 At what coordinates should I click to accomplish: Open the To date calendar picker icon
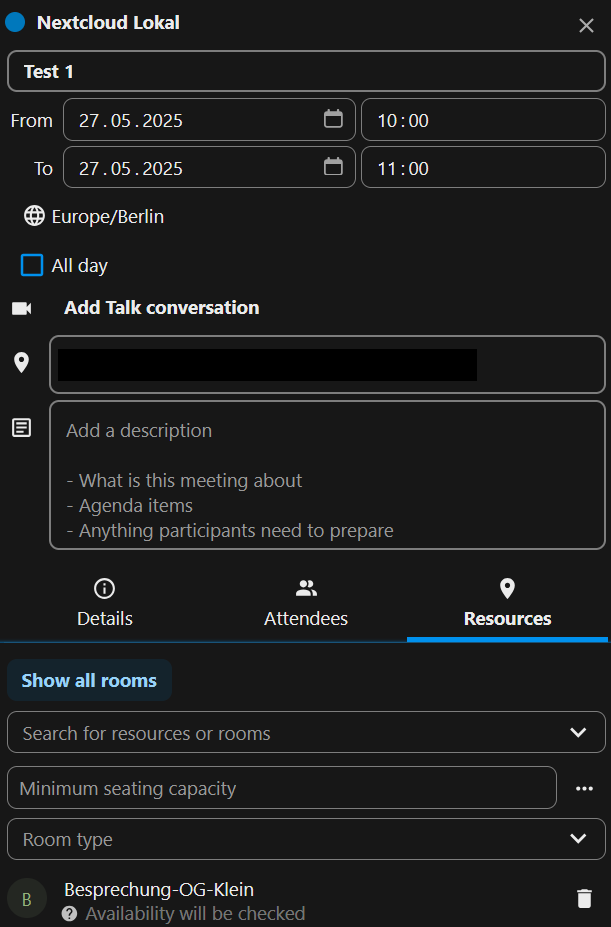[x=333, y=167]
